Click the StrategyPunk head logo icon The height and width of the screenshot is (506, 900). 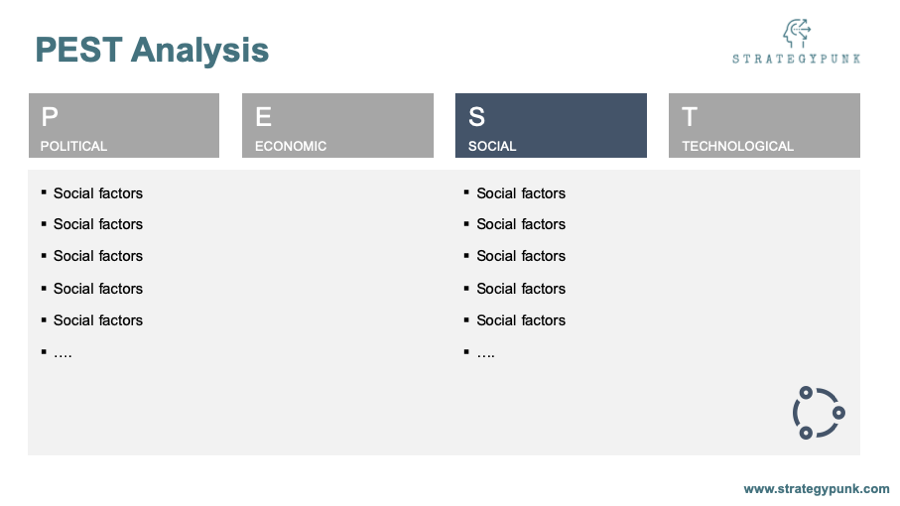pyautogui.click(x=797, y=33)
